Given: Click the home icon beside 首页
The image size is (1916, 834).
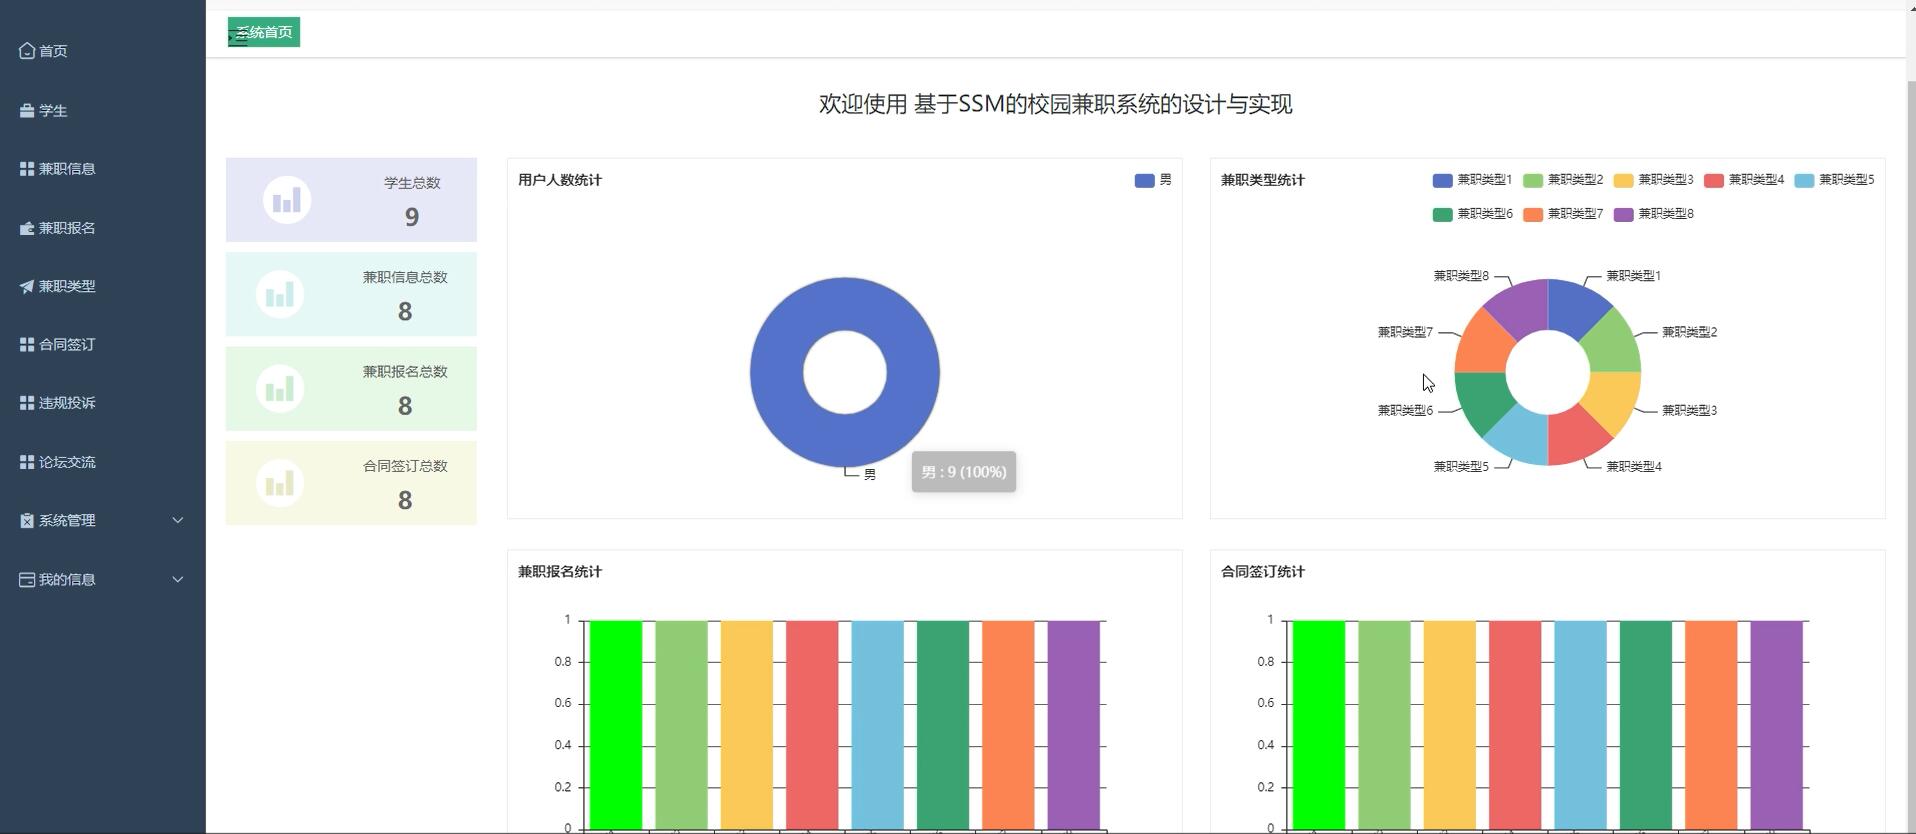Looking at the screenshot, I should 27,51.
